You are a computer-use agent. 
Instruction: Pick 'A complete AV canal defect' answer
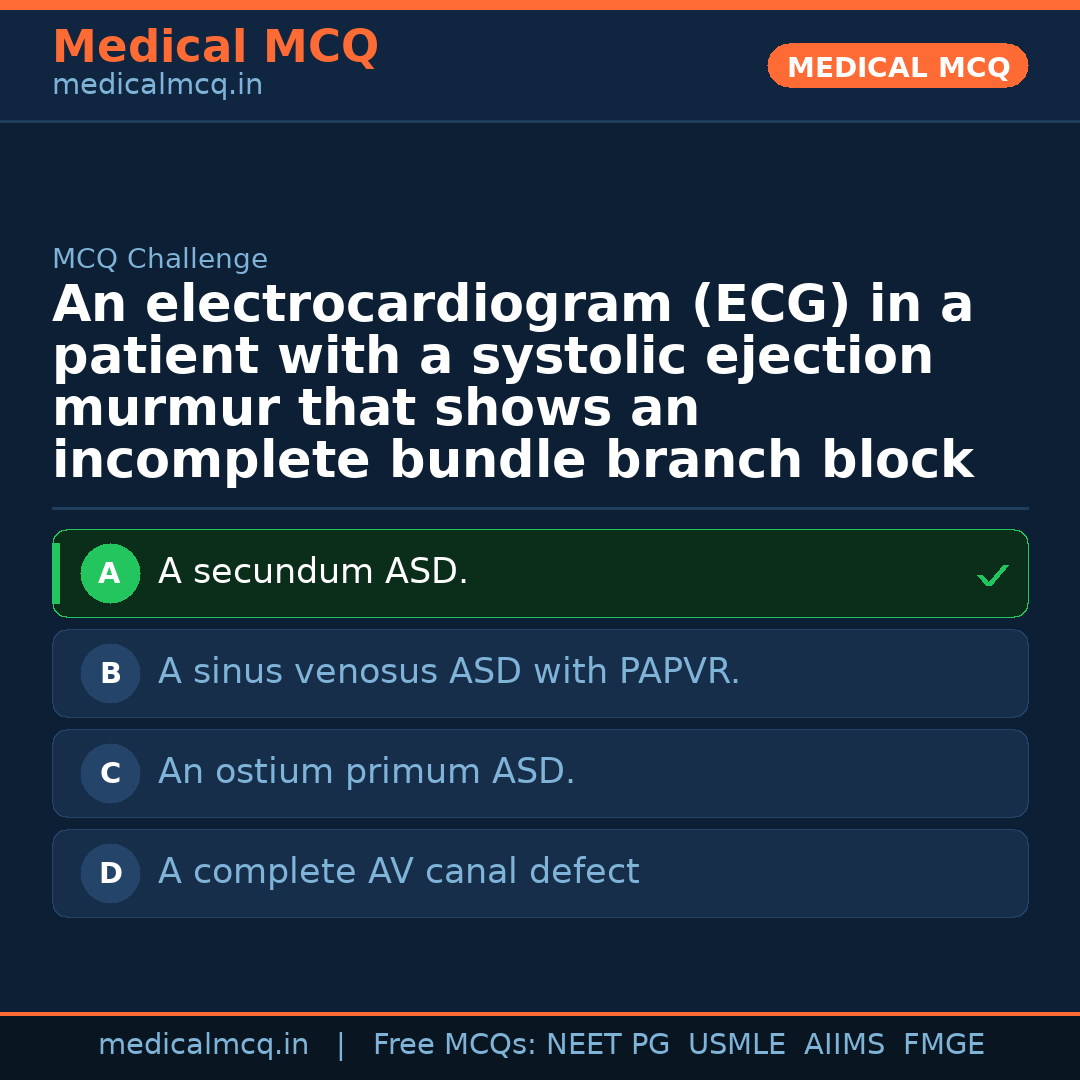[398, 872]
